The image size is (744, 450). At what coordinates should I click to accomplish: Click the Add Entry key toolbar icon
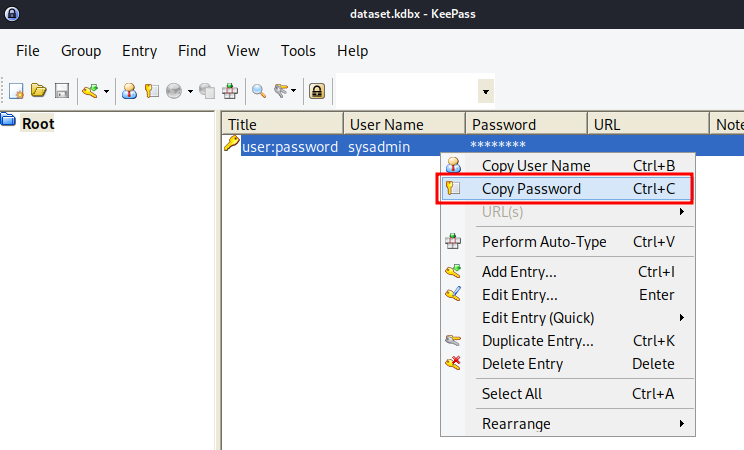(90, 90)
